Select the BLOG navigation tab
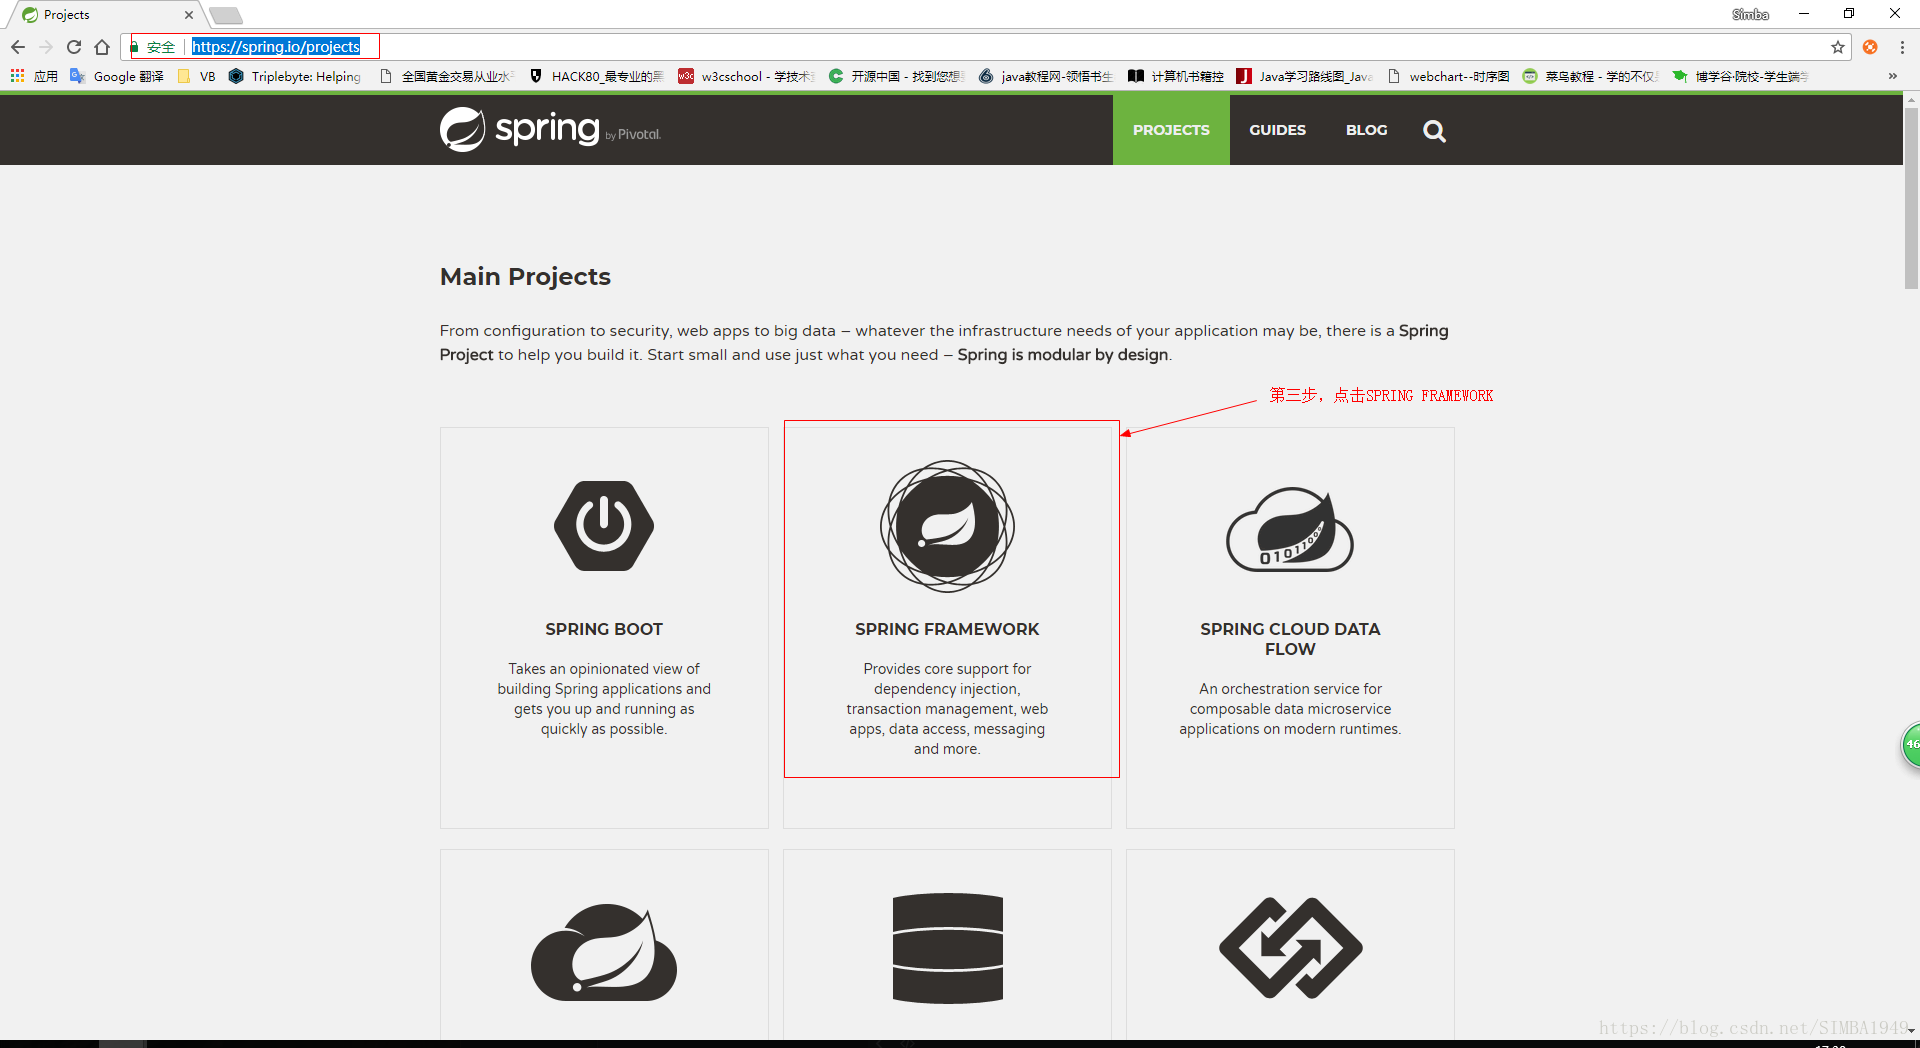1920x1048 pixels. [1366, 130]
